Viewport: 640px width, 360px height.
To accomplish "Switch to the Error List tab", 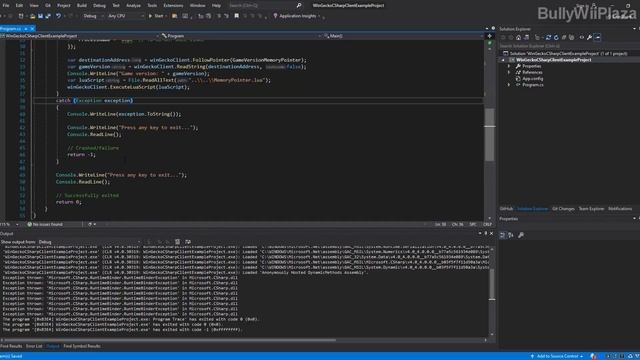I will click(34, 346).
